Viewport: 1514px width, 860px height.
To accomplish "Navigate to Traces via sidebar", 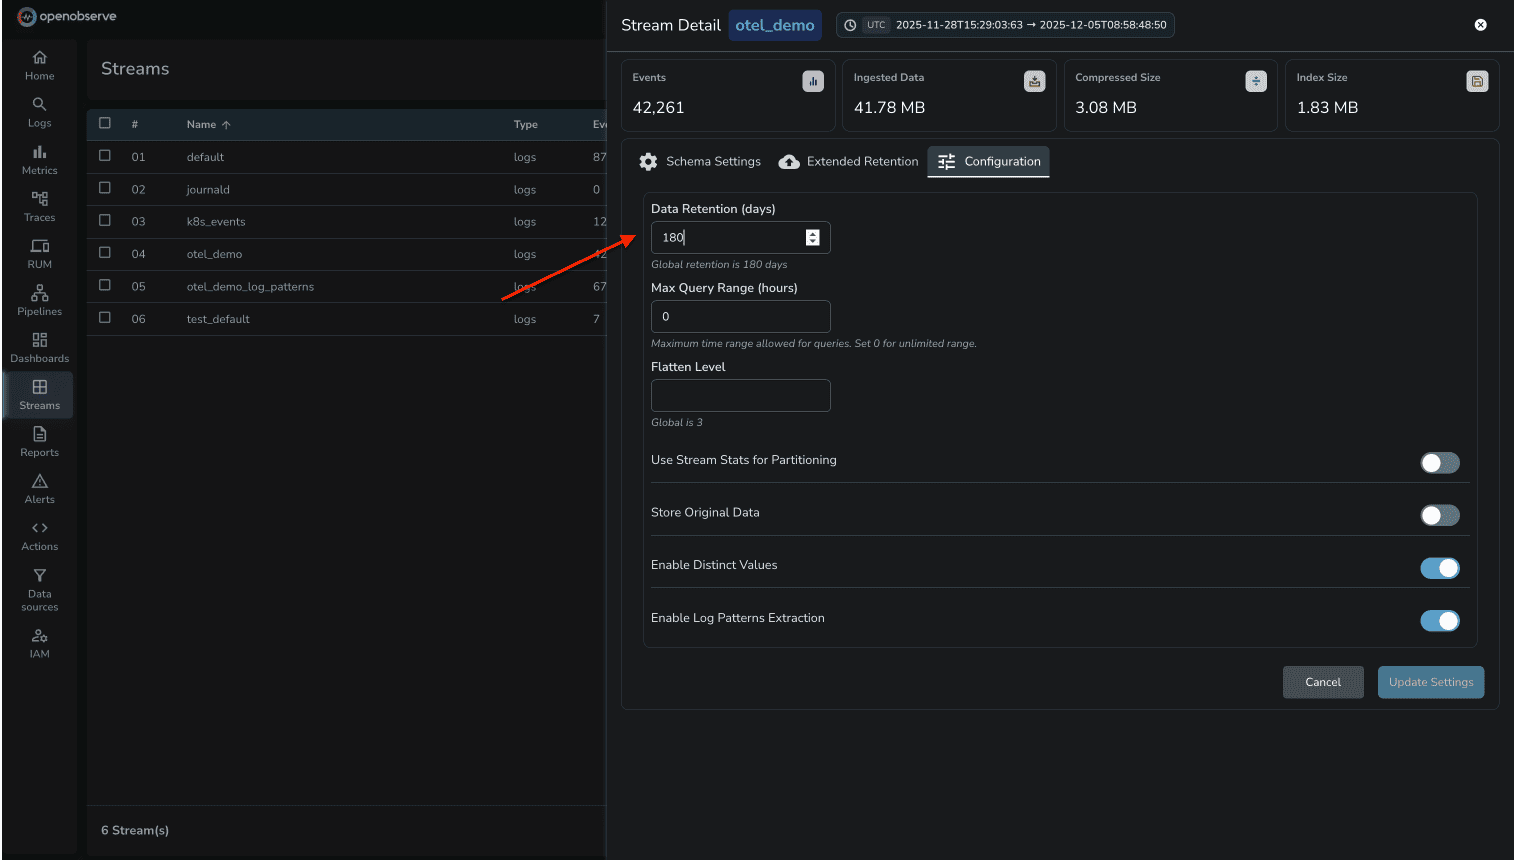I will 39,207.
